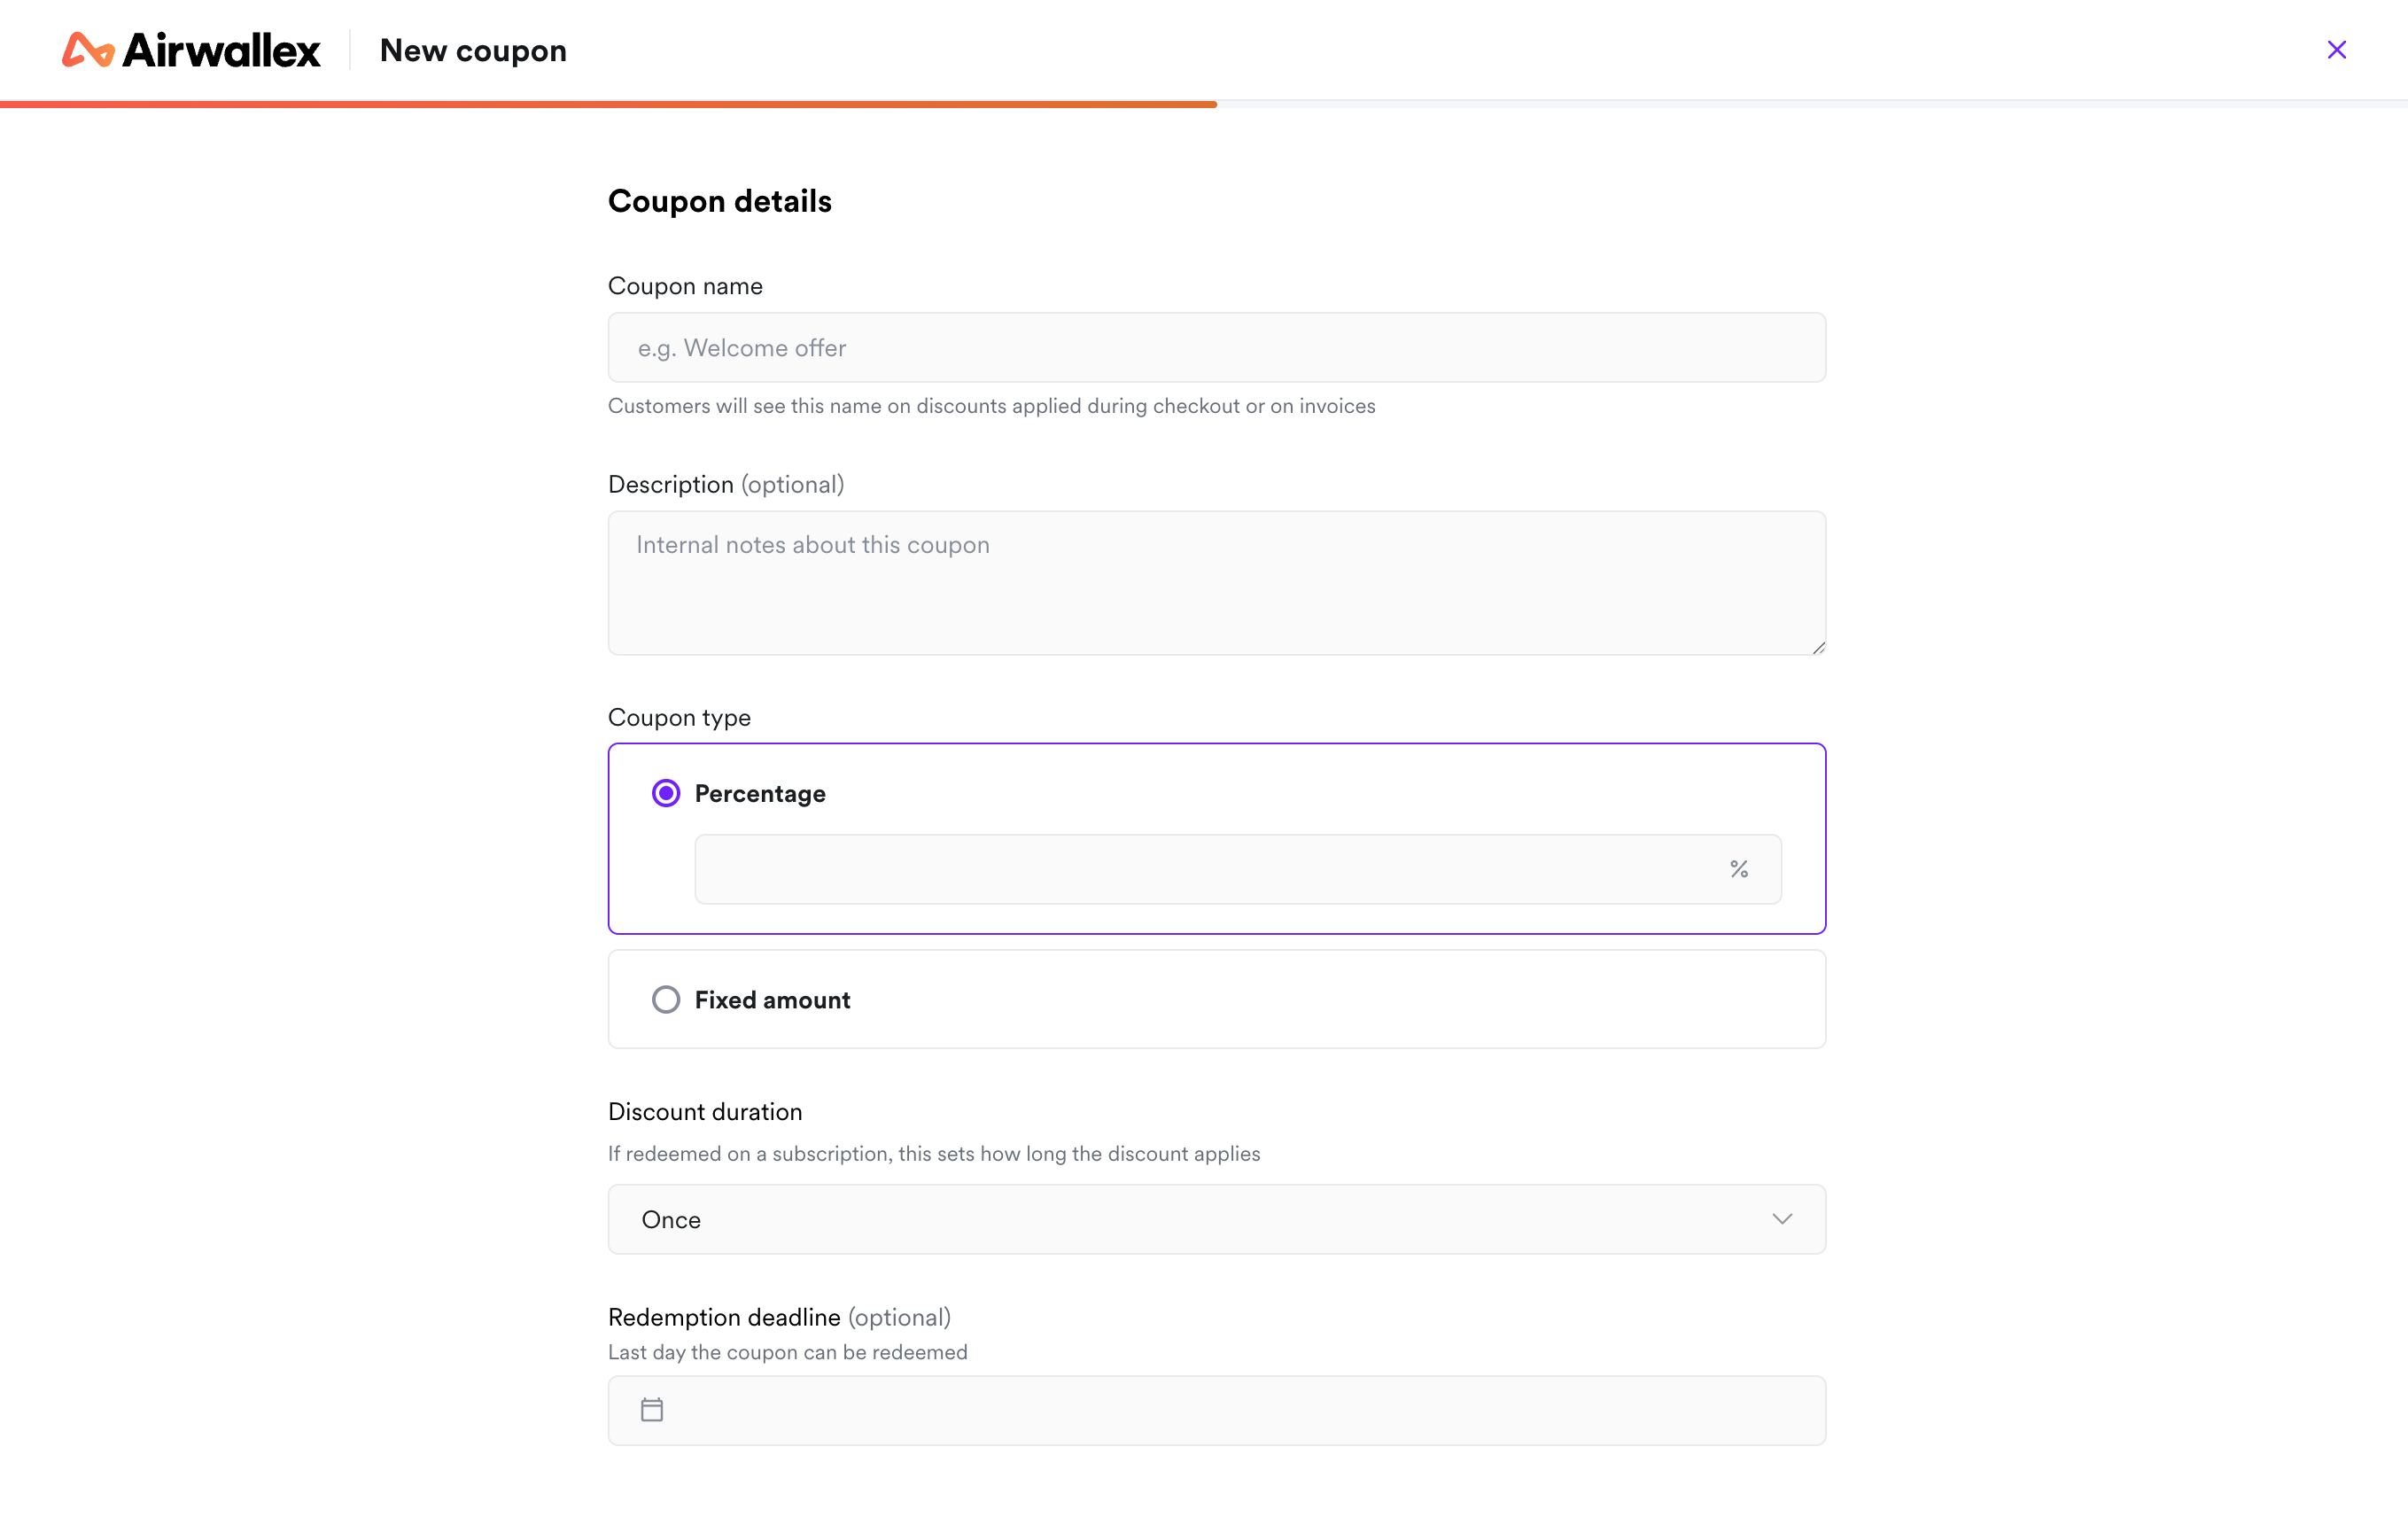Image resolution: width=2408 pixels, height=1517 pixels.
Task: Click the Percentage radio label text
Action: tap(760, 793)
